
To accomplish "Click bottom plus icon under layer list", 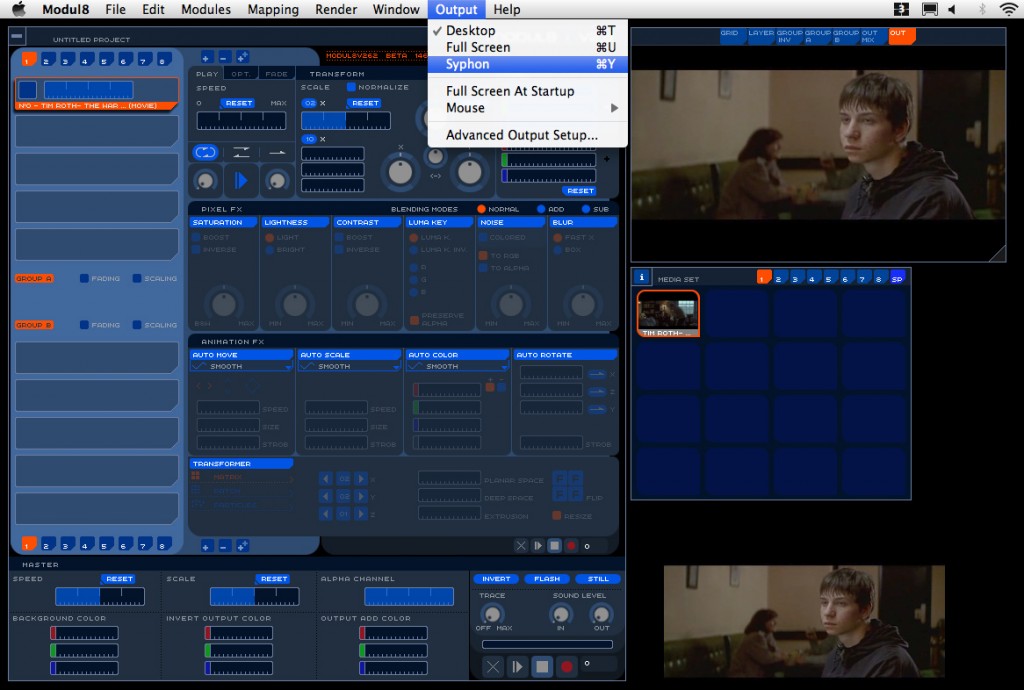I will [x=206, y=546].
